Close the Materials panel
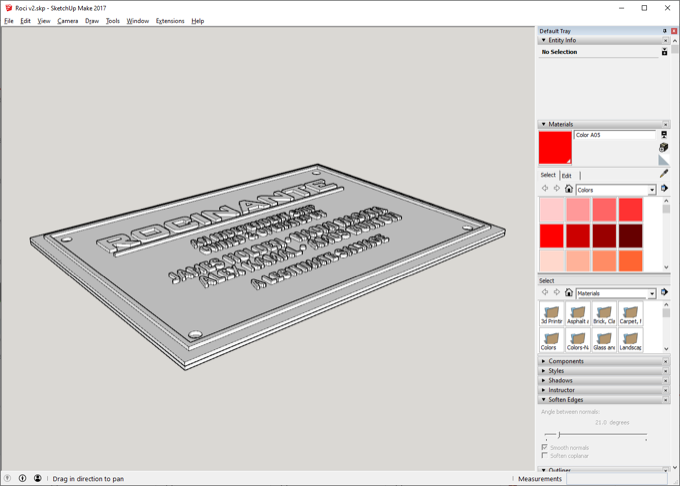 pyautogui.click(x=666, y=124)
